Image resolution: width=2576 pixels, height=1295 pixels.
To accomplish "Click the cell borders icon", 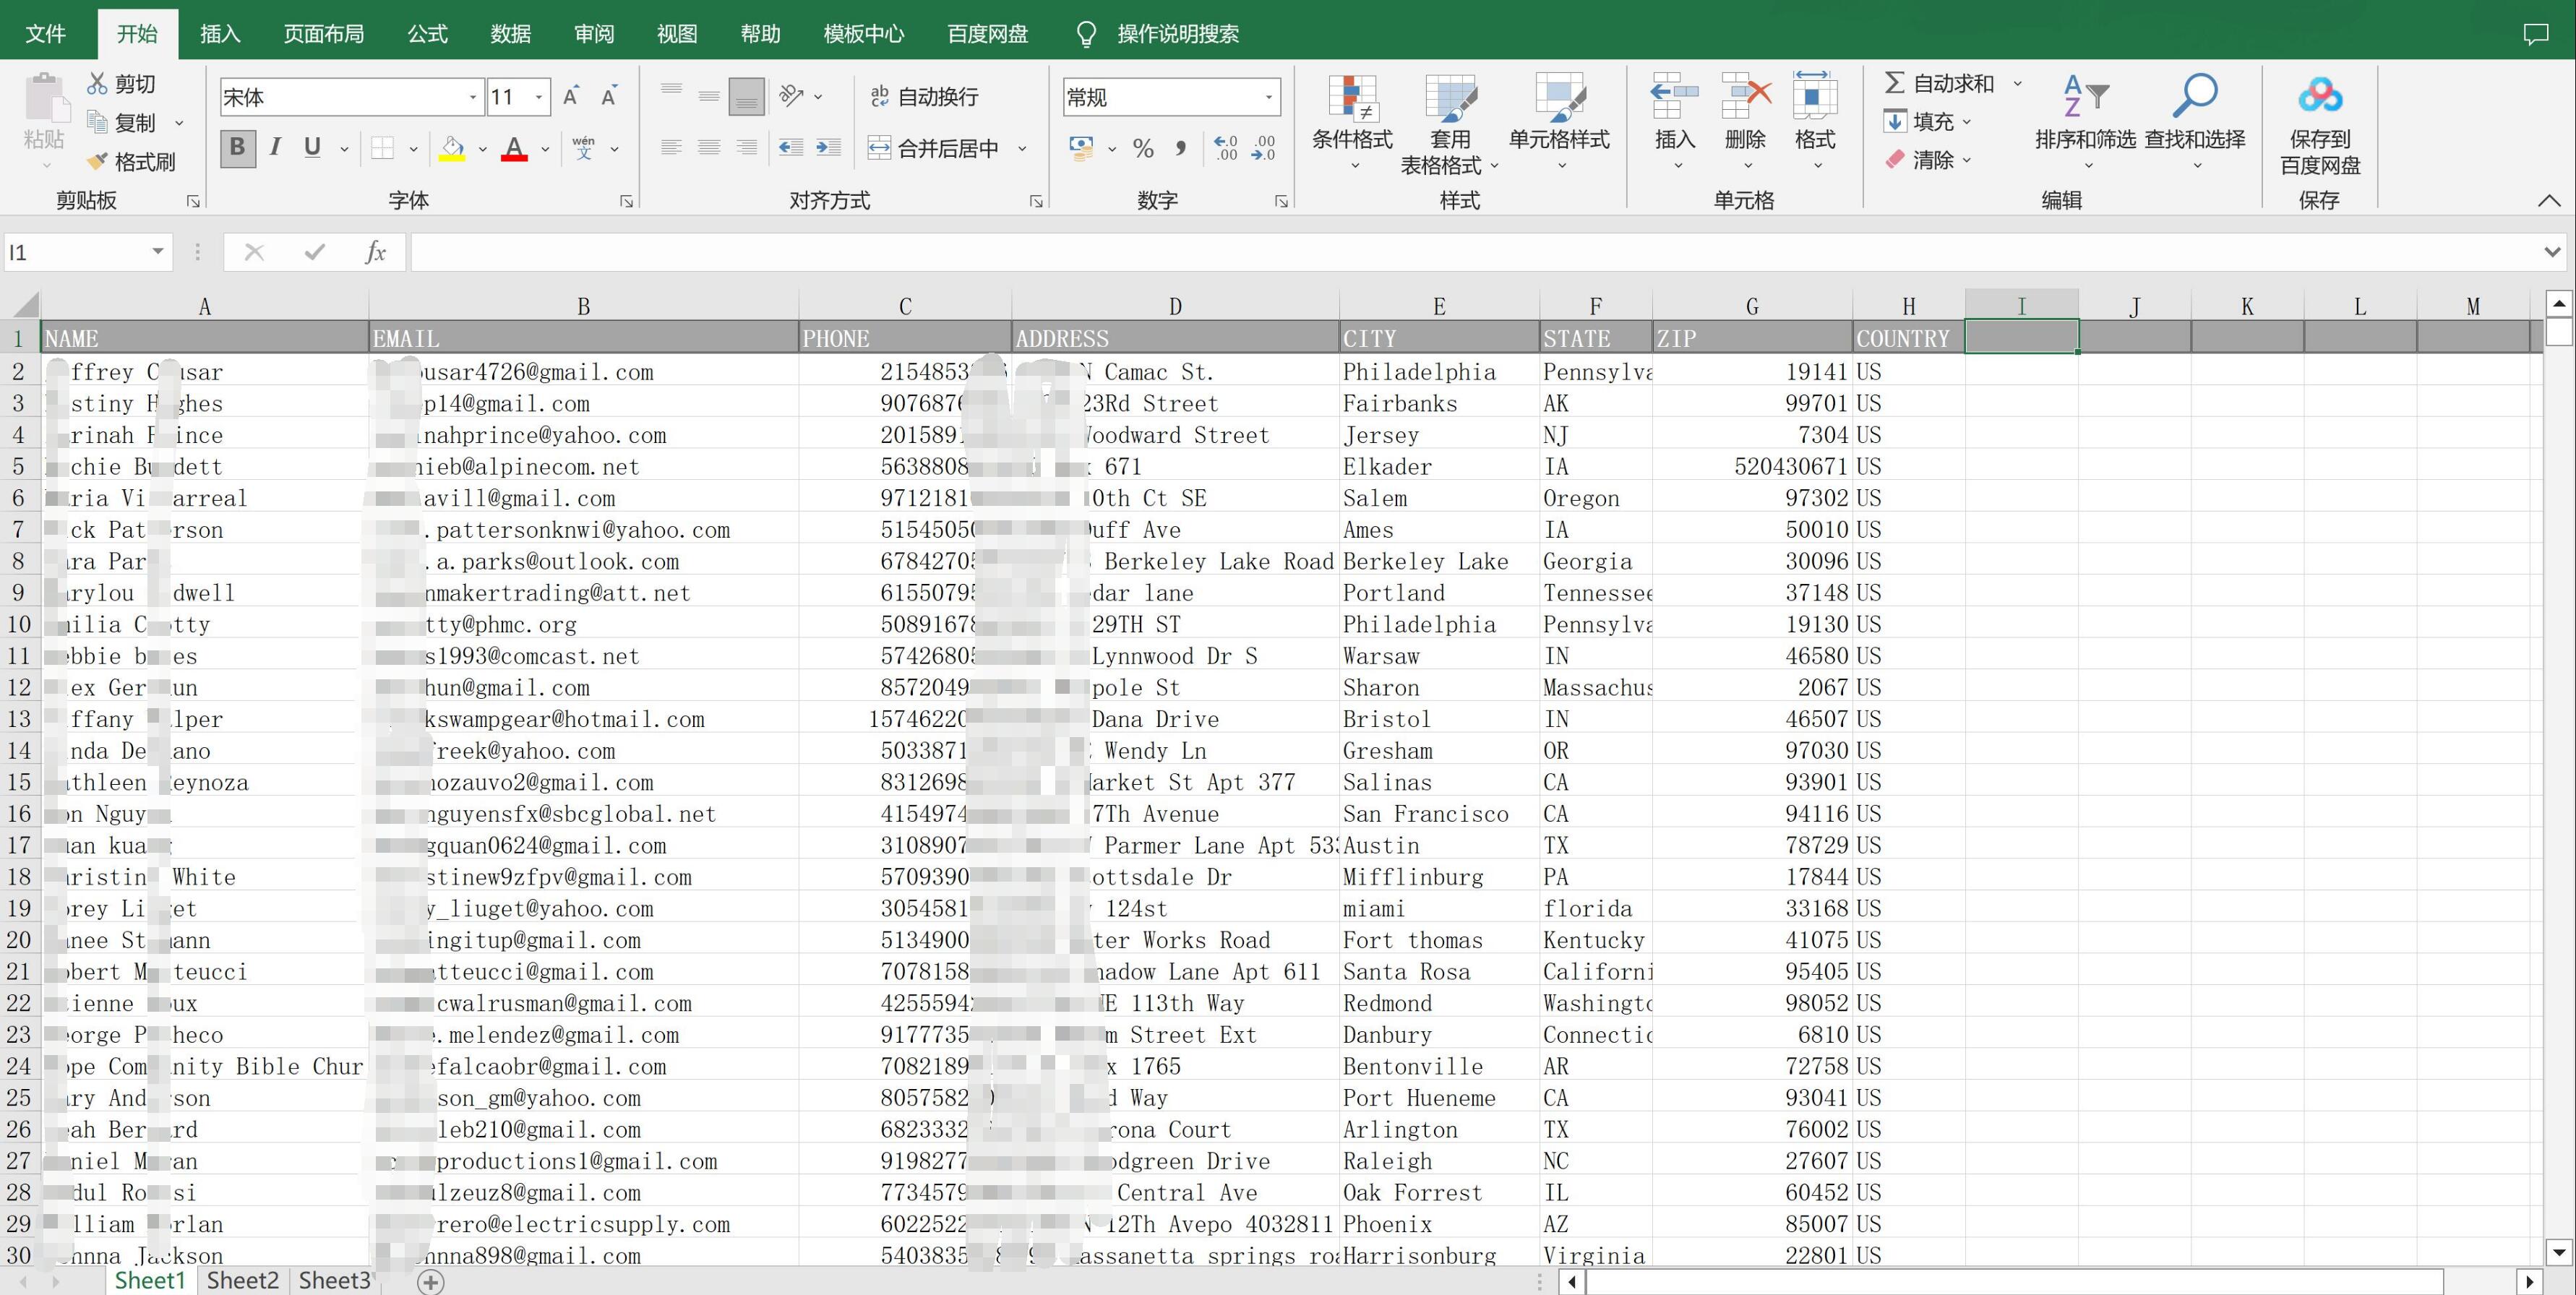I will [x=382, y=149].
